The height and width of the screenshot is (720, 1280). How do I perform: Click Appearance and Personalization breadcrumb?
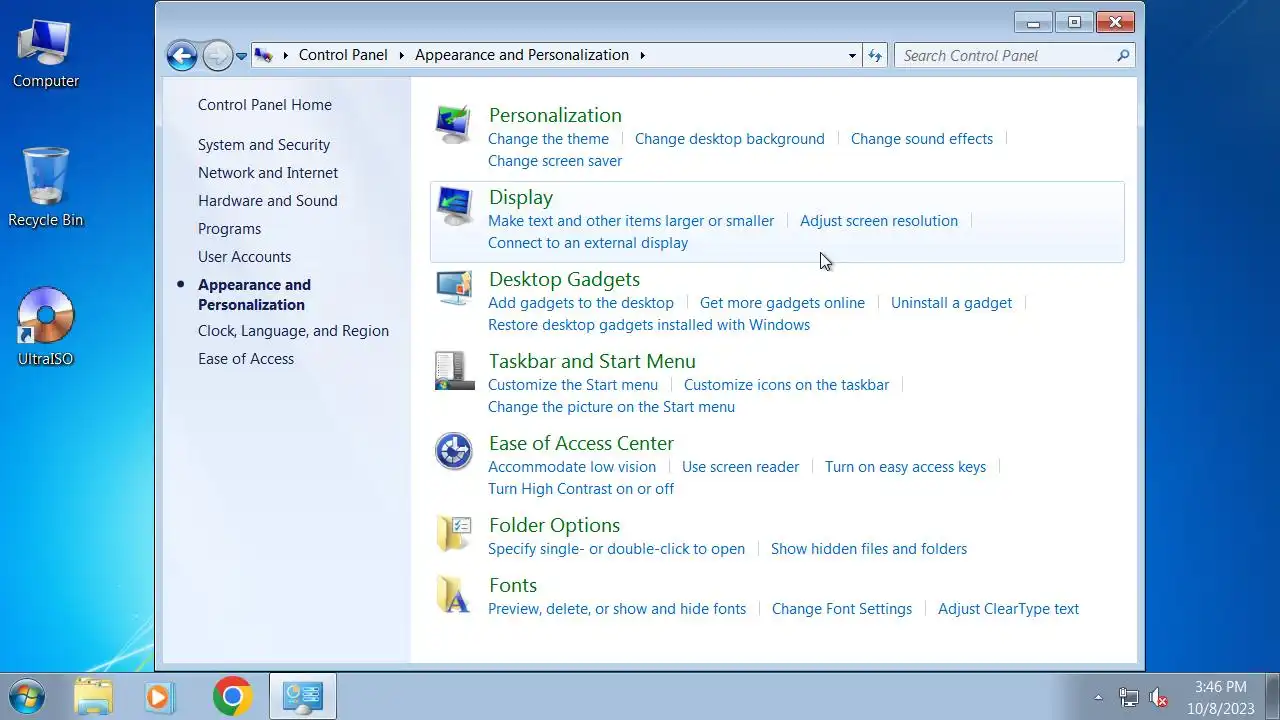click(522, 55)
